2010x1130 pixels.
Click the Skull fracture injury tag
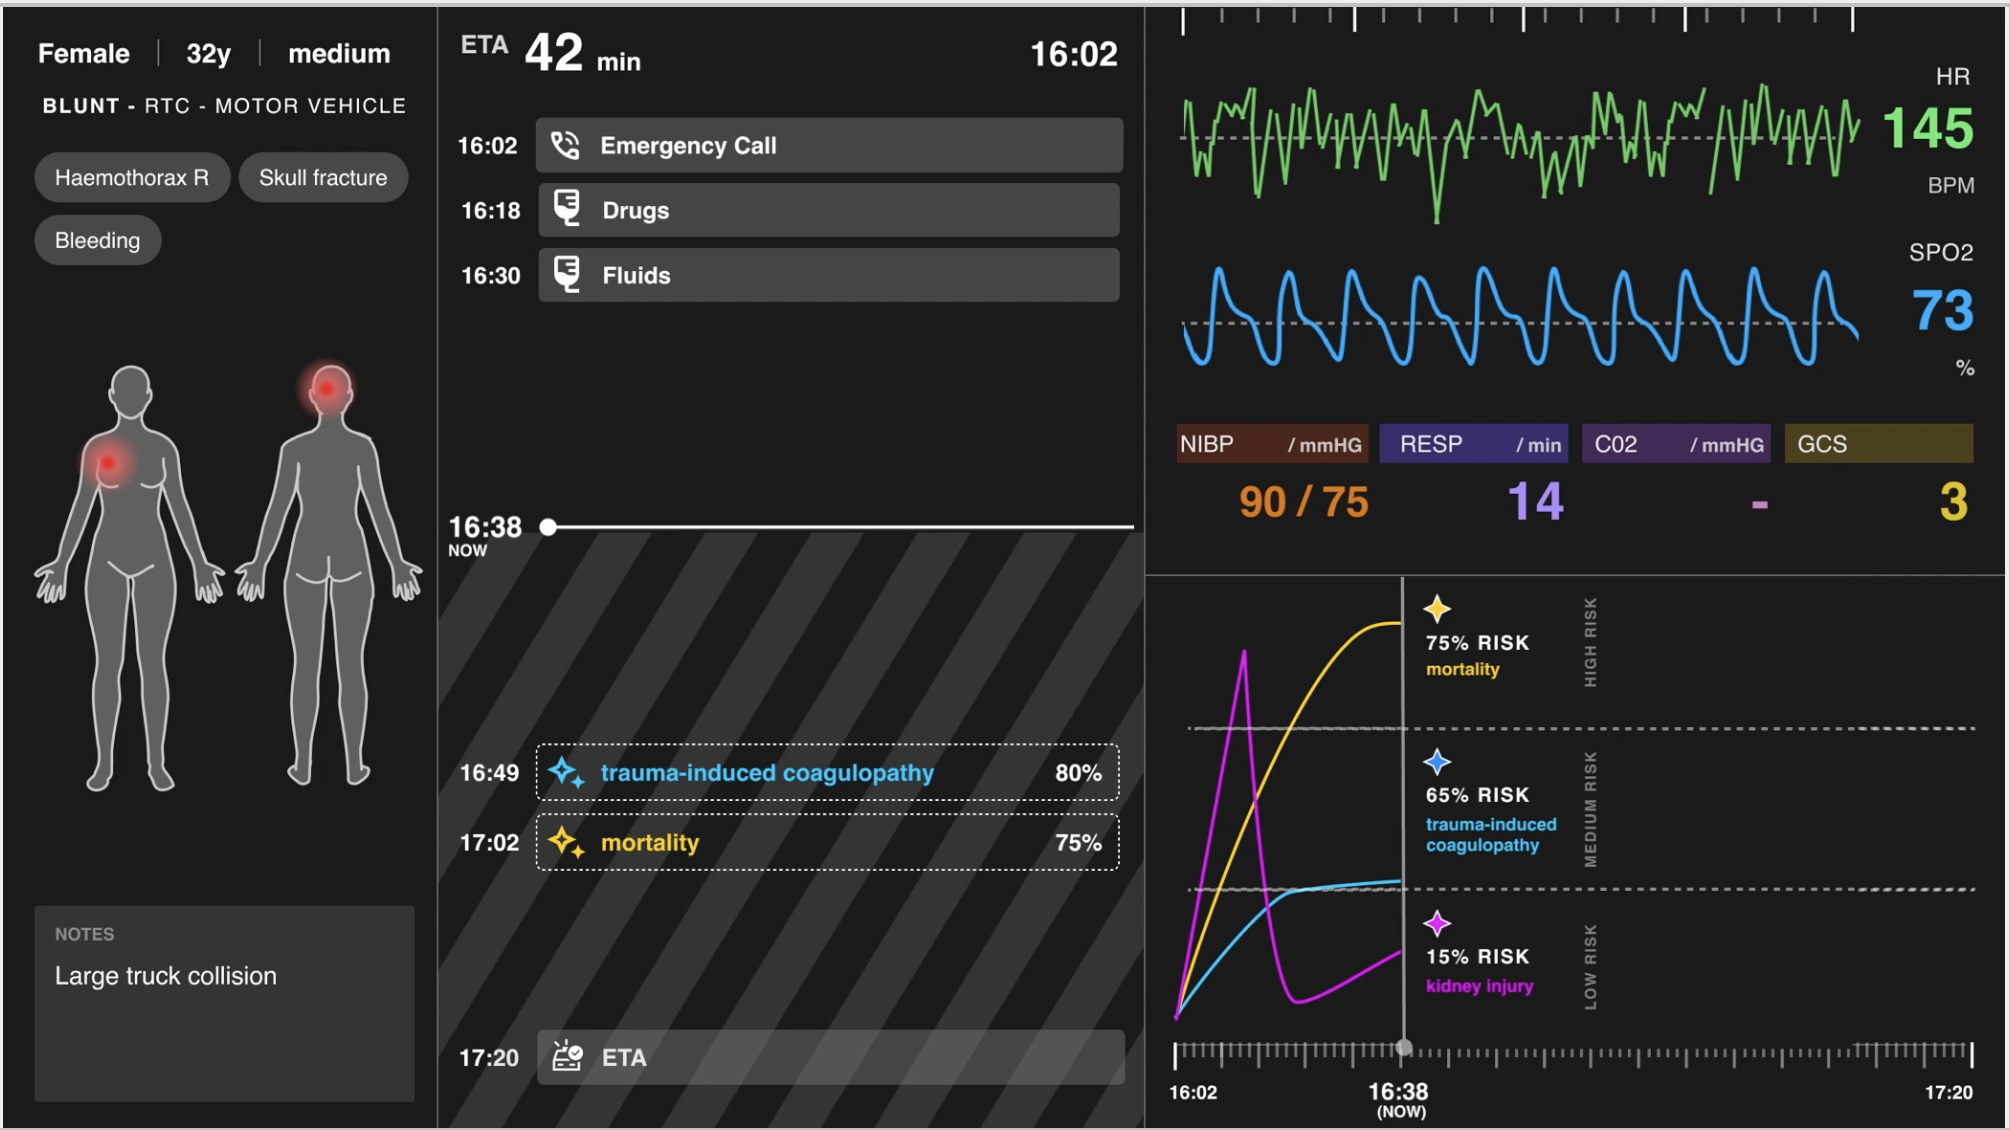coord(323,178)
